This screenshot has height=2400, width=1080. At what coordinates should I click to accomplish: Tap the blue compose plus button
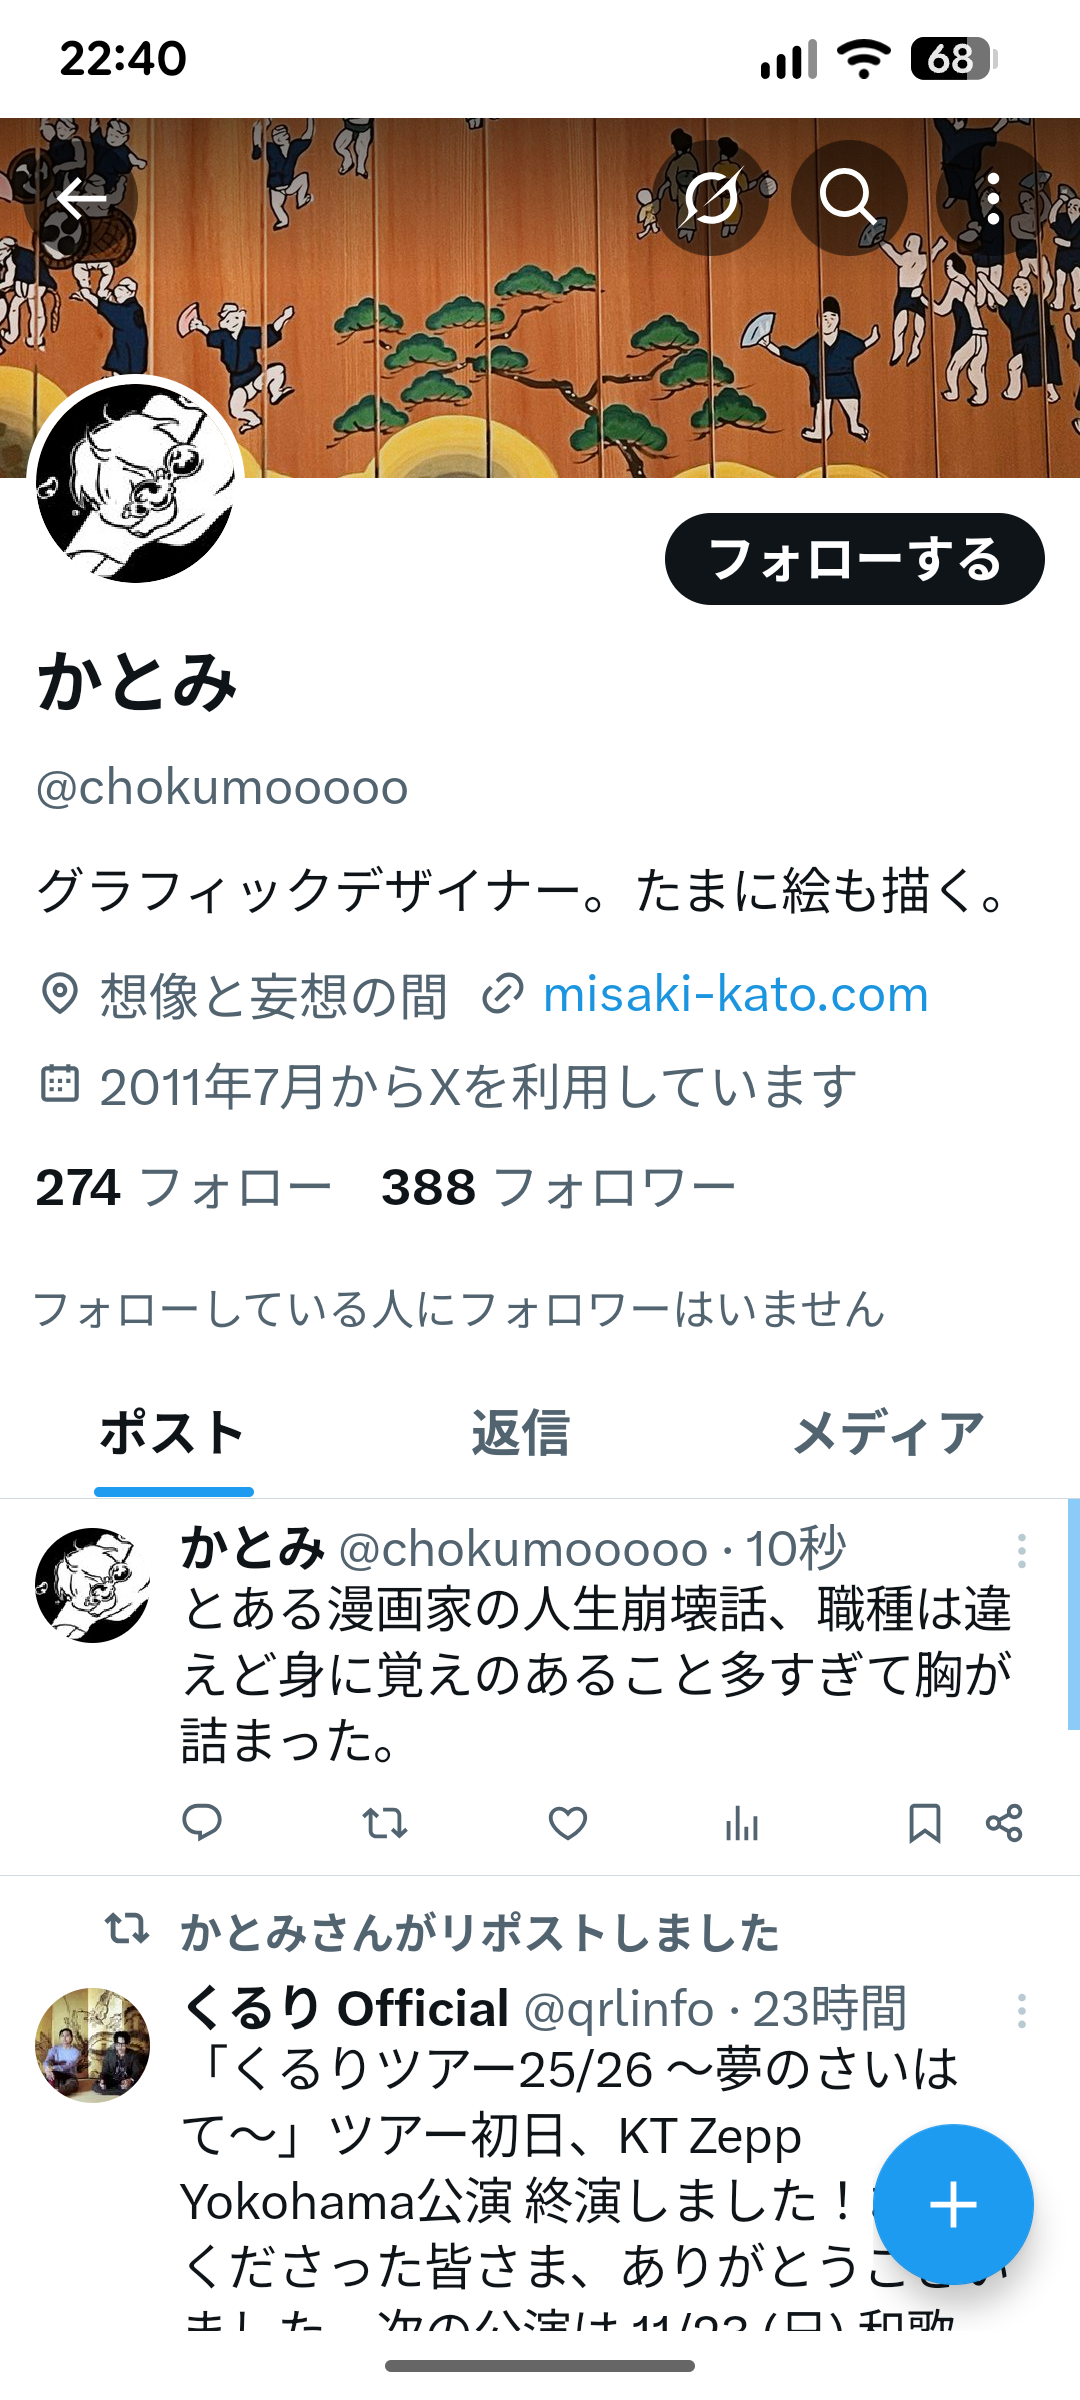pyautogui.click(x=953, y=2205)
